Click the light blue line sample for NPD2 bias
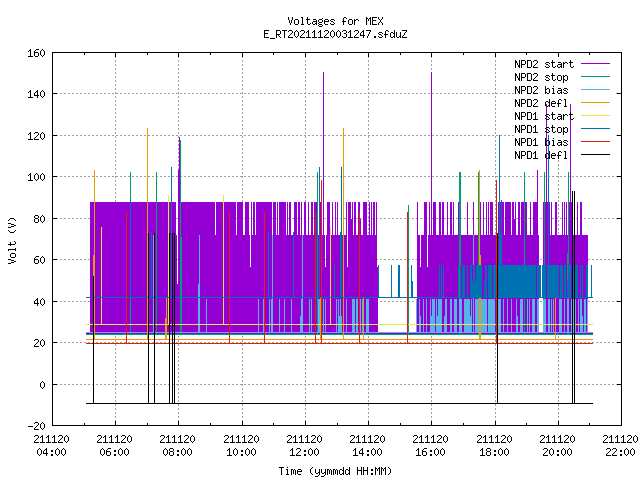 (595, 90)
